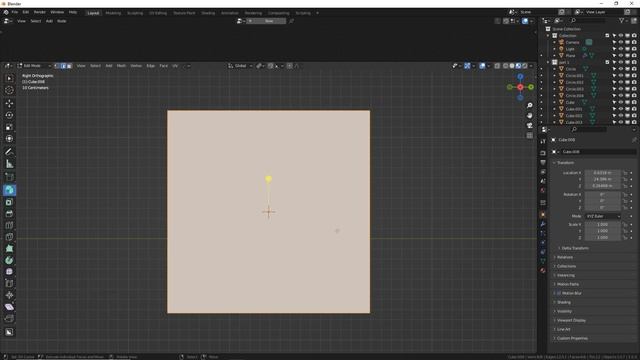
Task: Select the Annotate pencil tool
Action: coord(9,152)
